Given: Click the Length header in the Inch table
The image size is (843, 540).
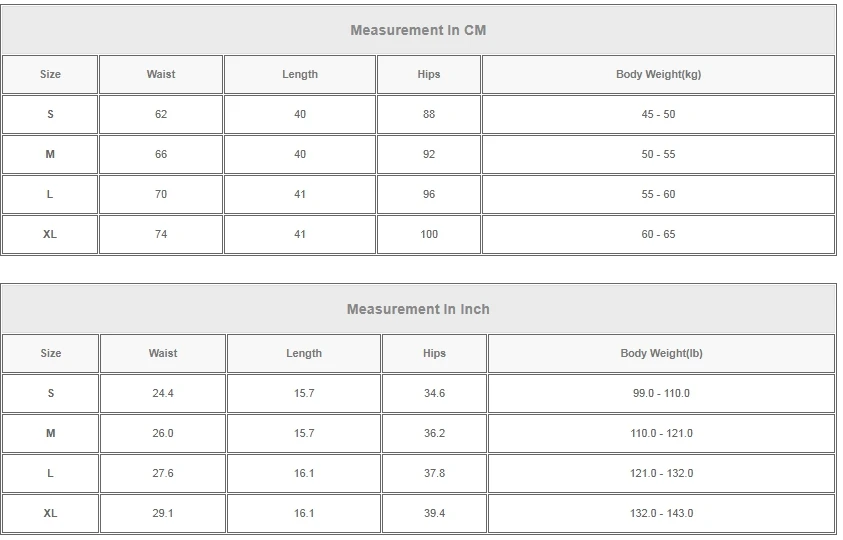Looking at the screenshot, I should click(304, 353).
